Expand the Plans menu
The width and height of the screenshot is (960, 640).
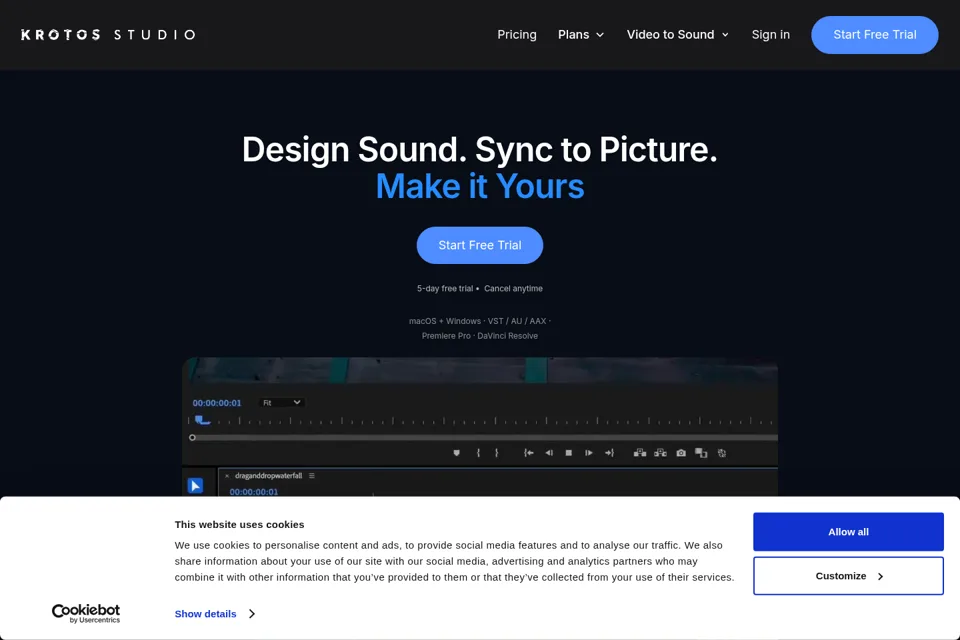point(581,35)
